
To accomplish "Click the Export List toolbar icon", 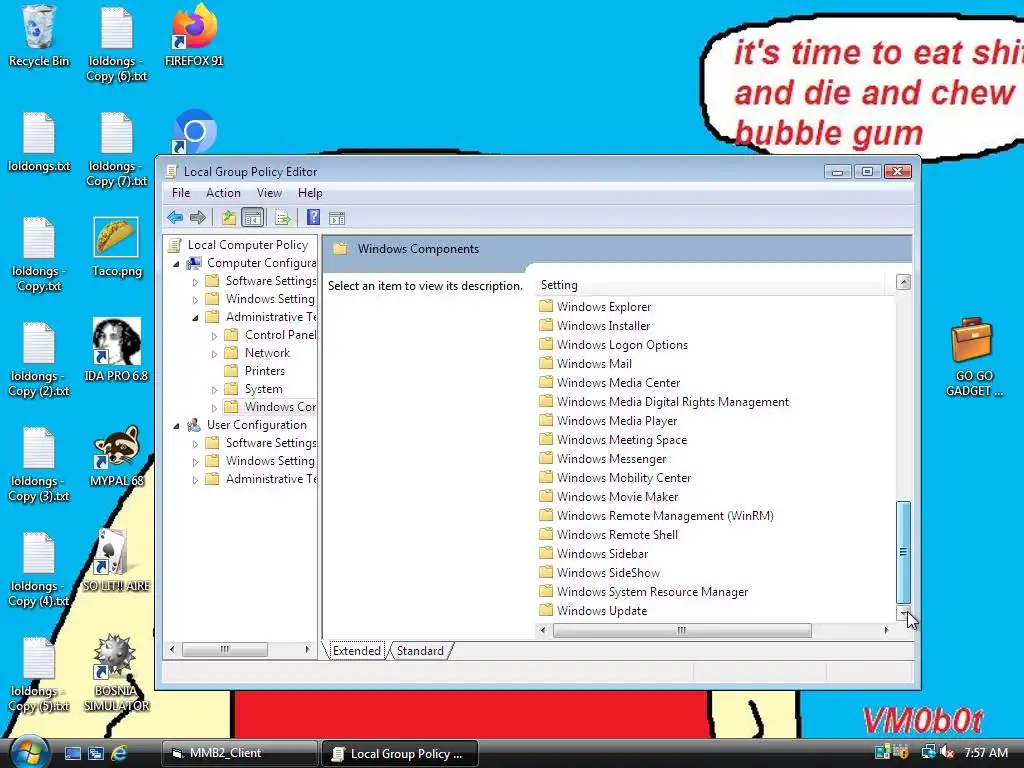I will click(282, 217).
